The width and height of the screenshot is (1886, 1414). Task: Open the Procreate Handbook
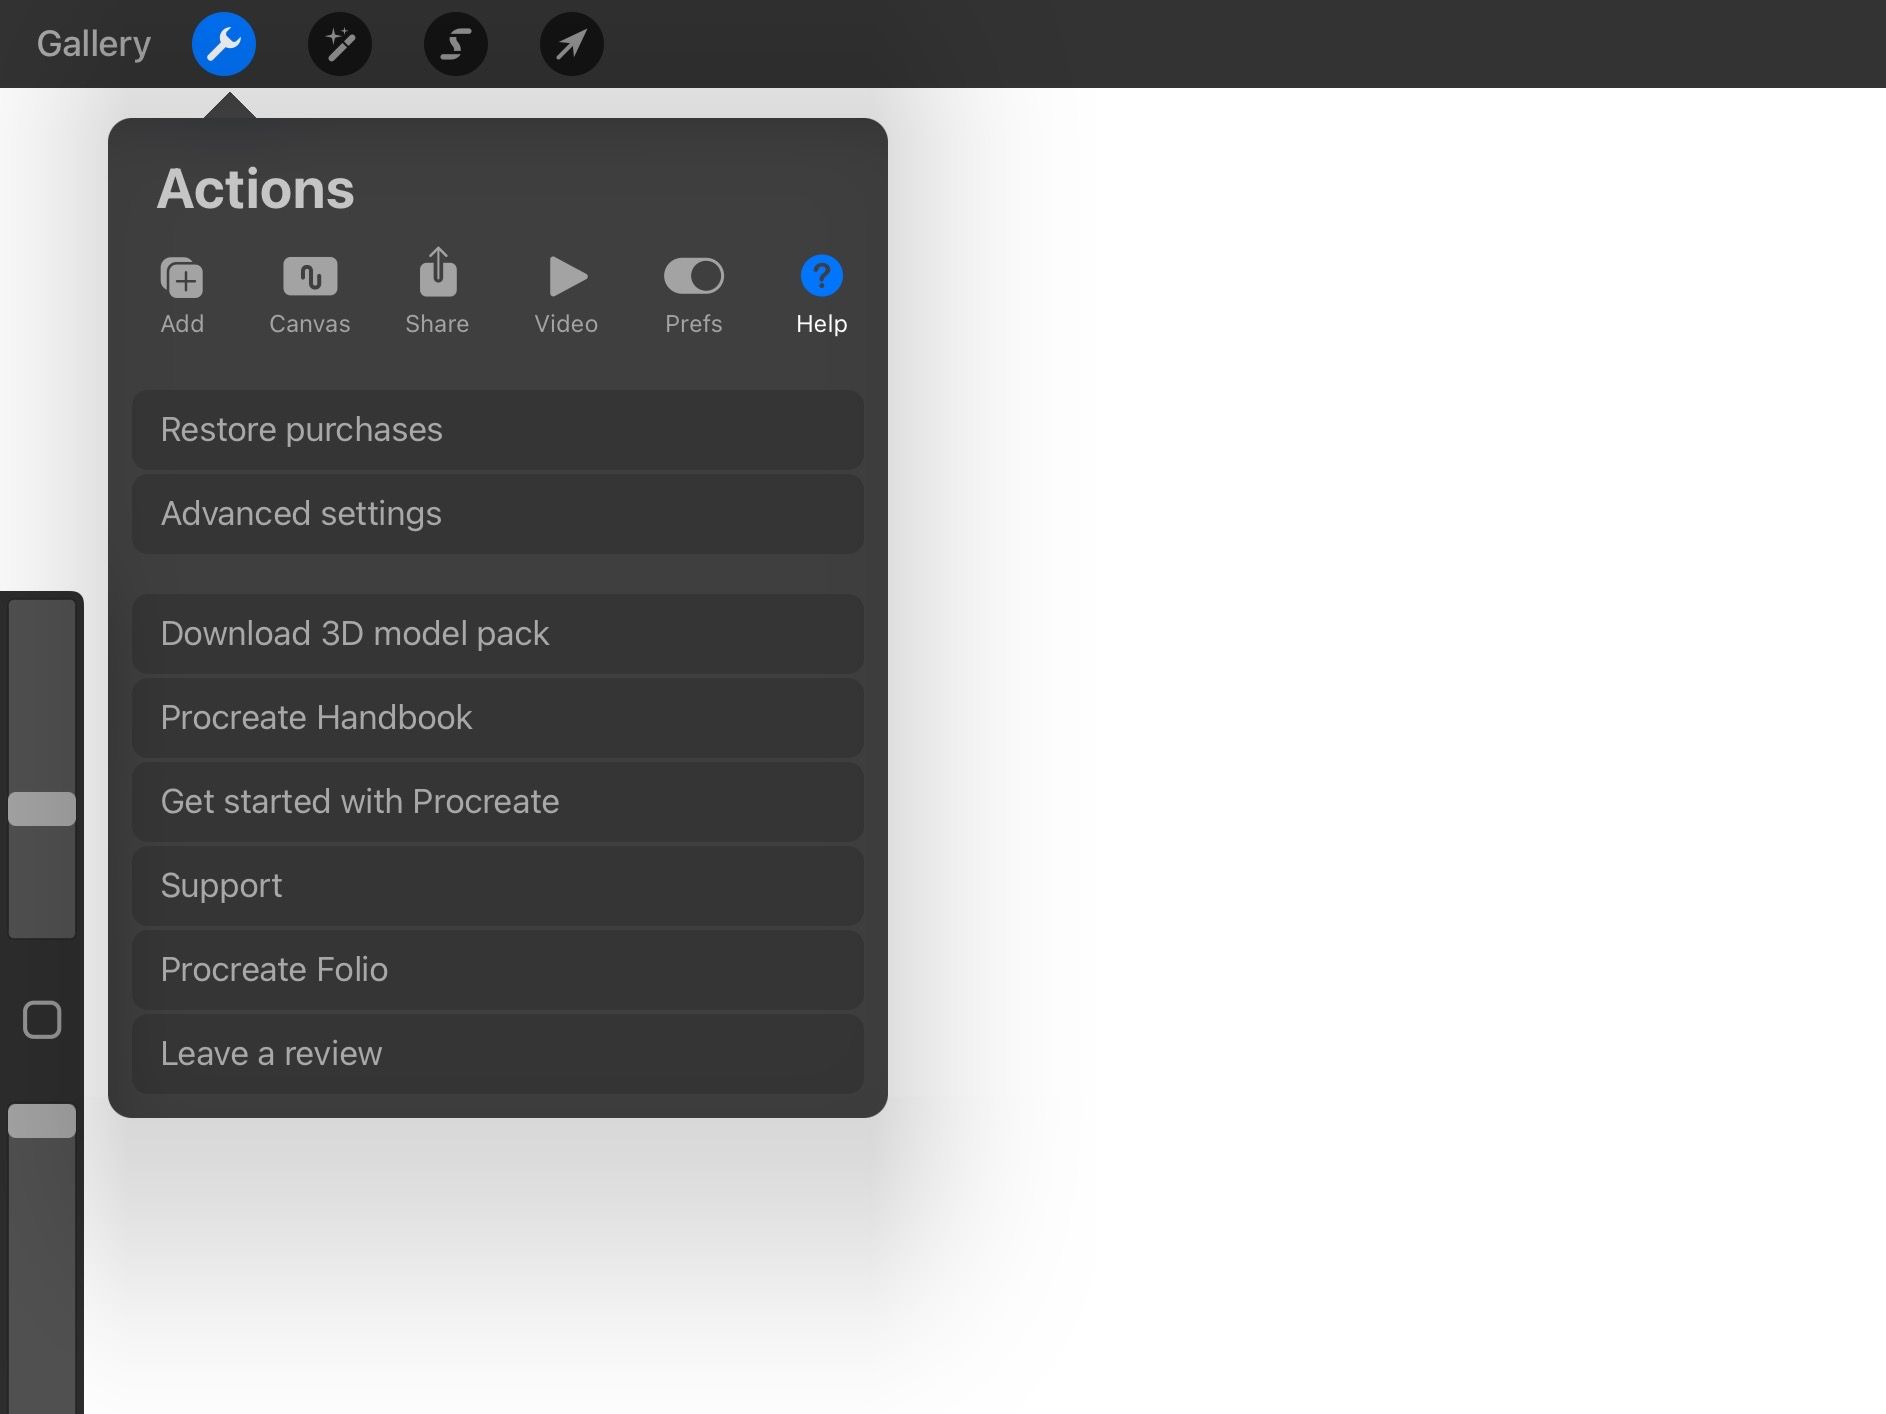click(x=497, y=717)
